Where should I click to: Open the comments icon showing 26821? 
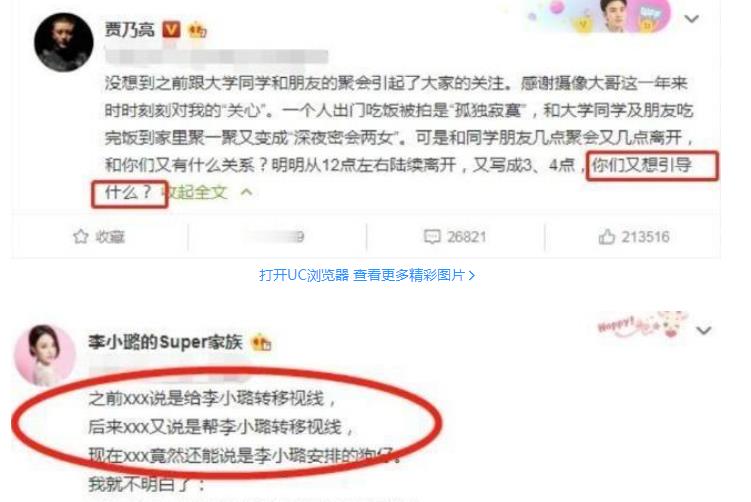pos(432,237)
